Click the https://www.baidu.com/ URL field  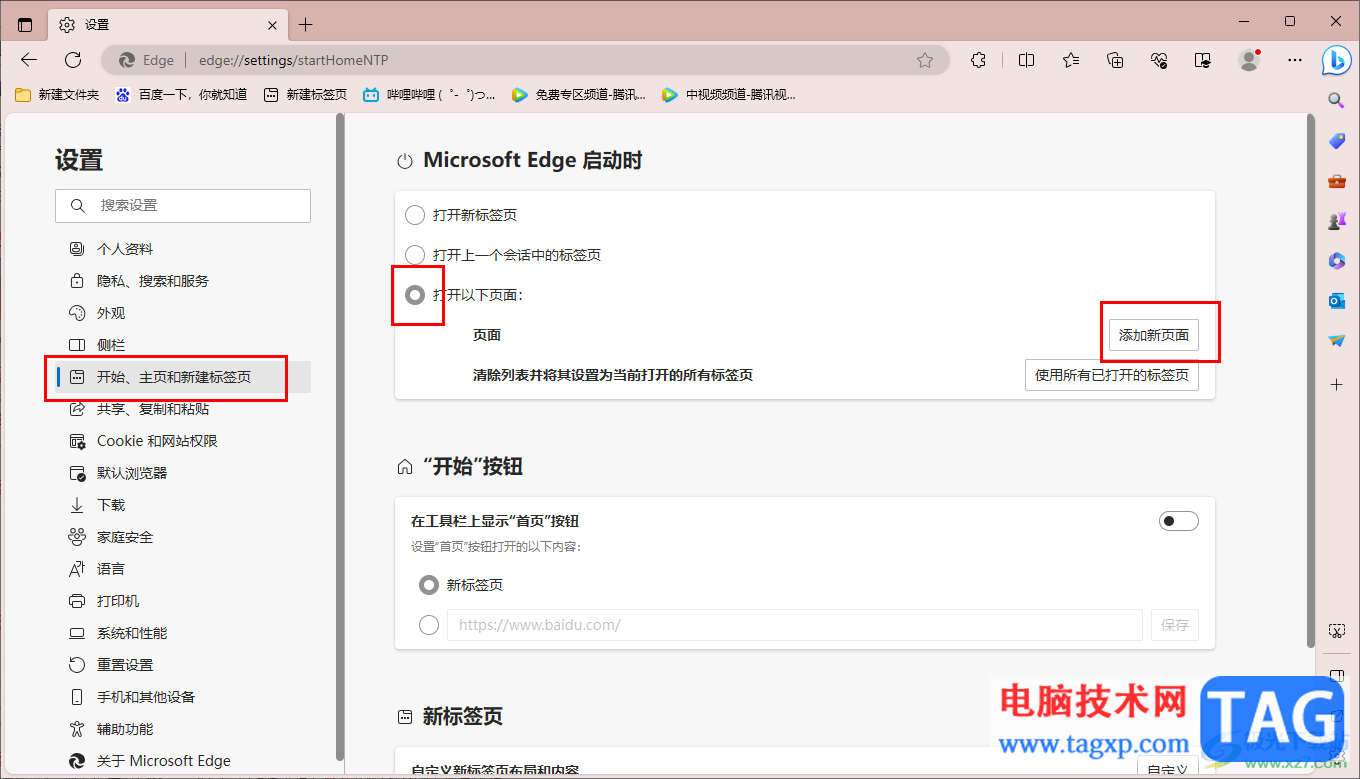[x=795, y=625]
